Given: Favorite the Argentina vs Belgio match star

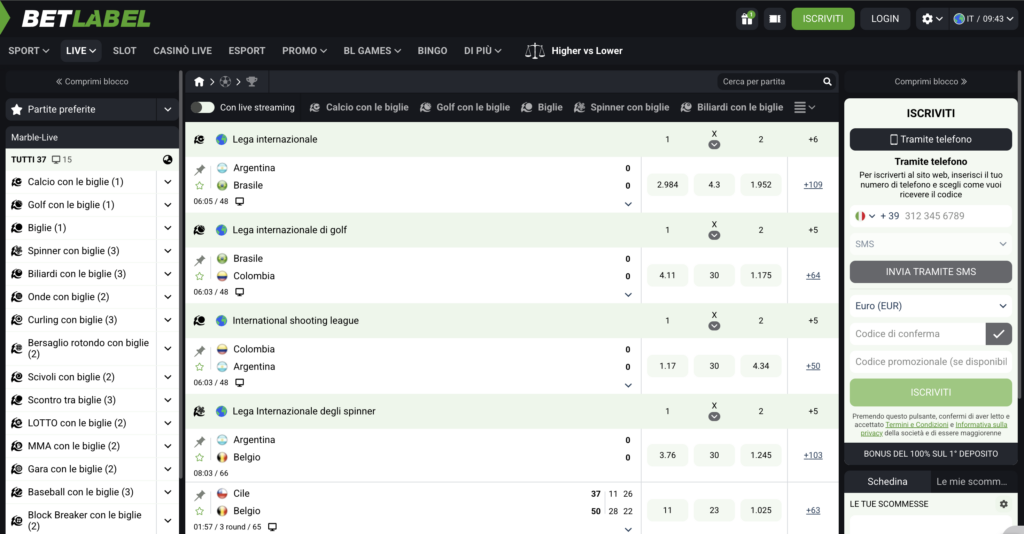Looking at the screenshot, I should 200,458.
